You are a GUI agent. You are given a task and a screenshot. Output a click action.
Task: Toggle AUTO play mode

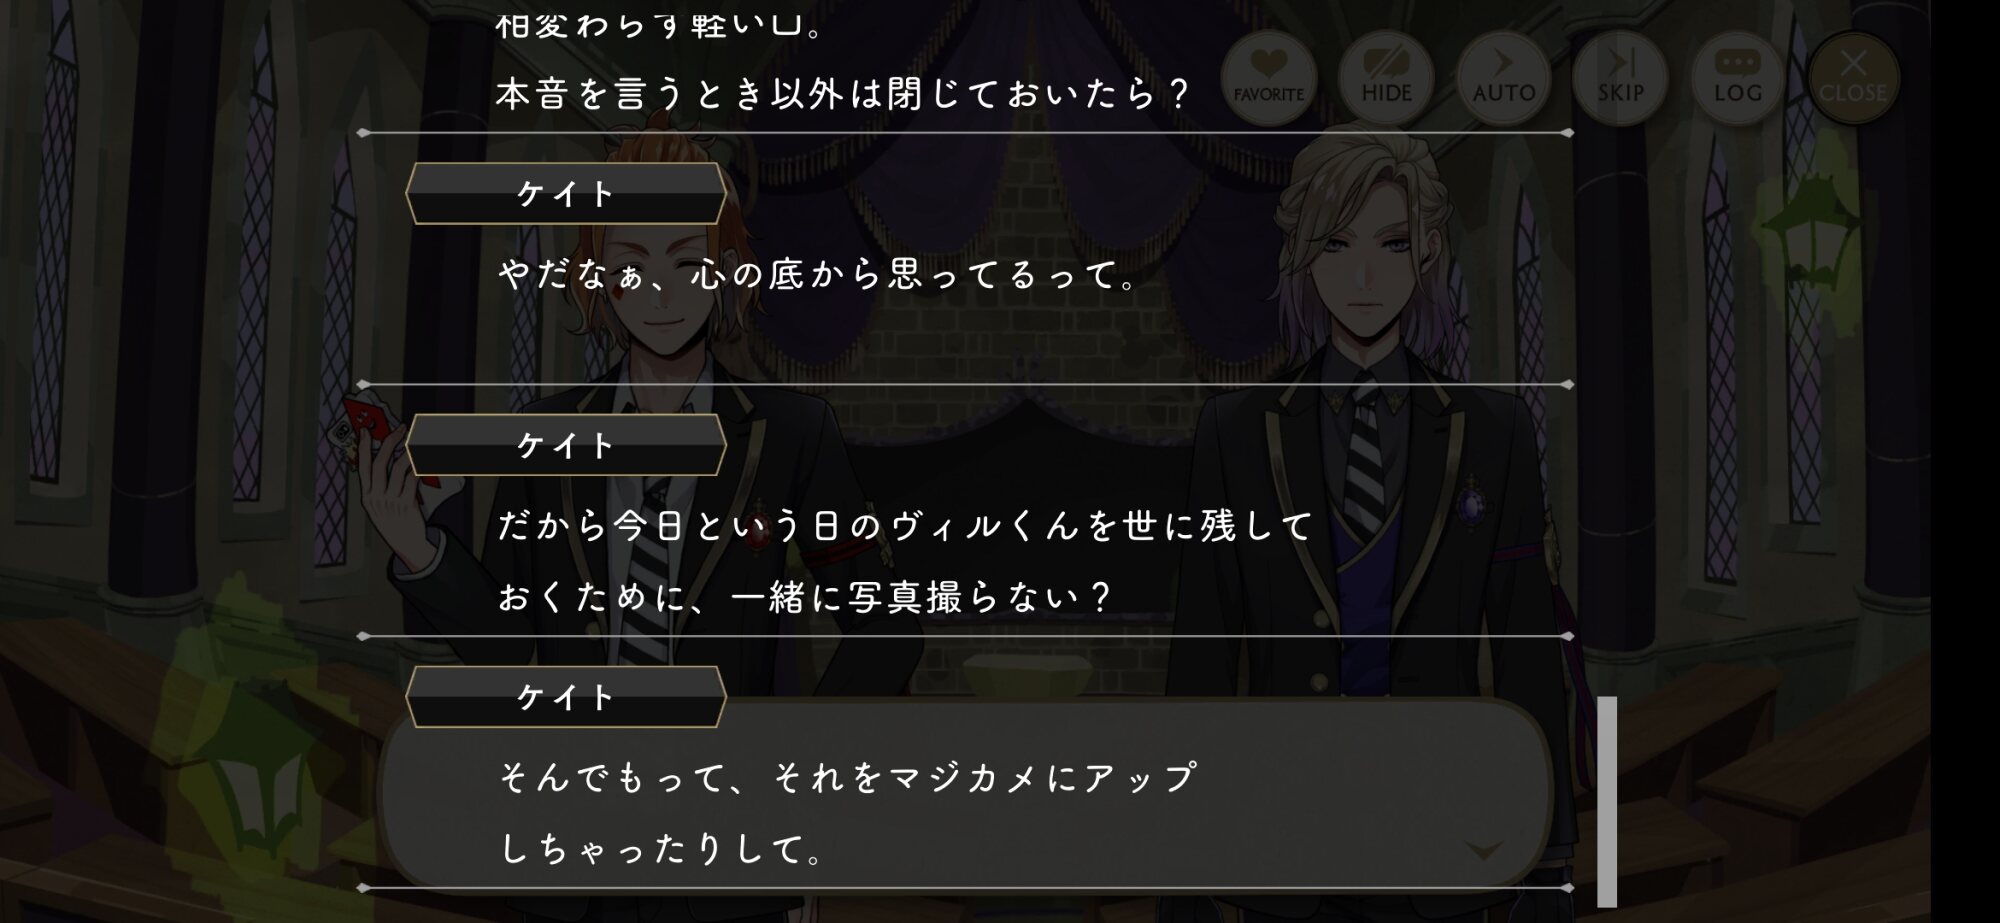[1503, 78]
